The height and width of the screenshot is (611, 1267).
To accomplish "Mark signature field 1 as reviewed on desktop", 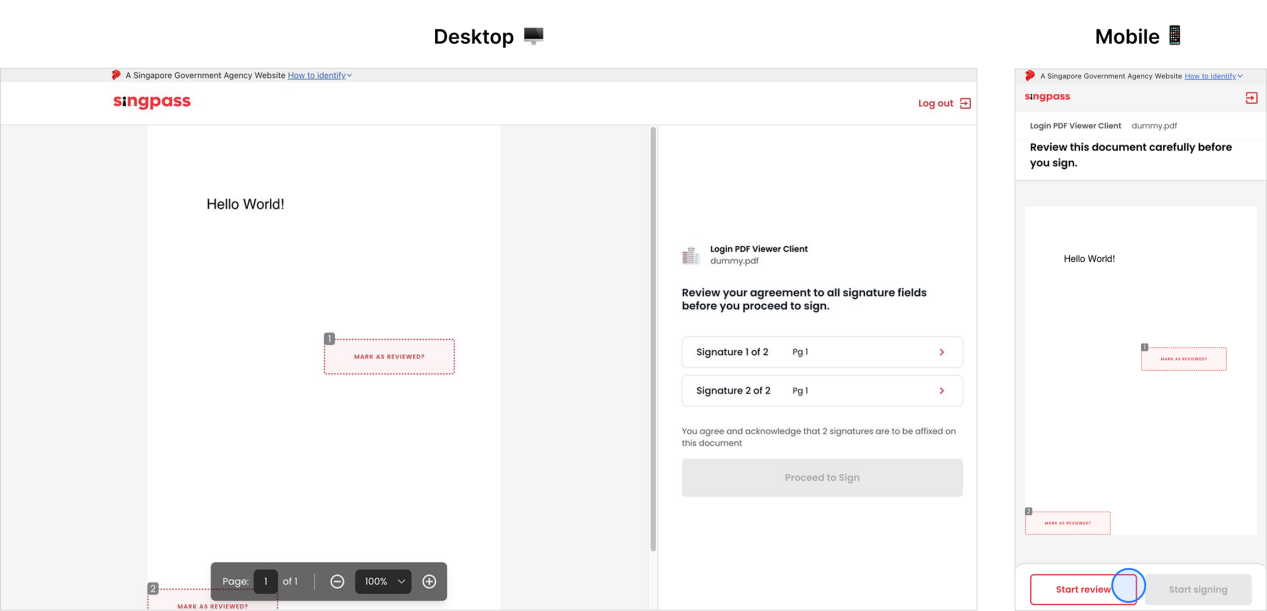I will 389,357.
